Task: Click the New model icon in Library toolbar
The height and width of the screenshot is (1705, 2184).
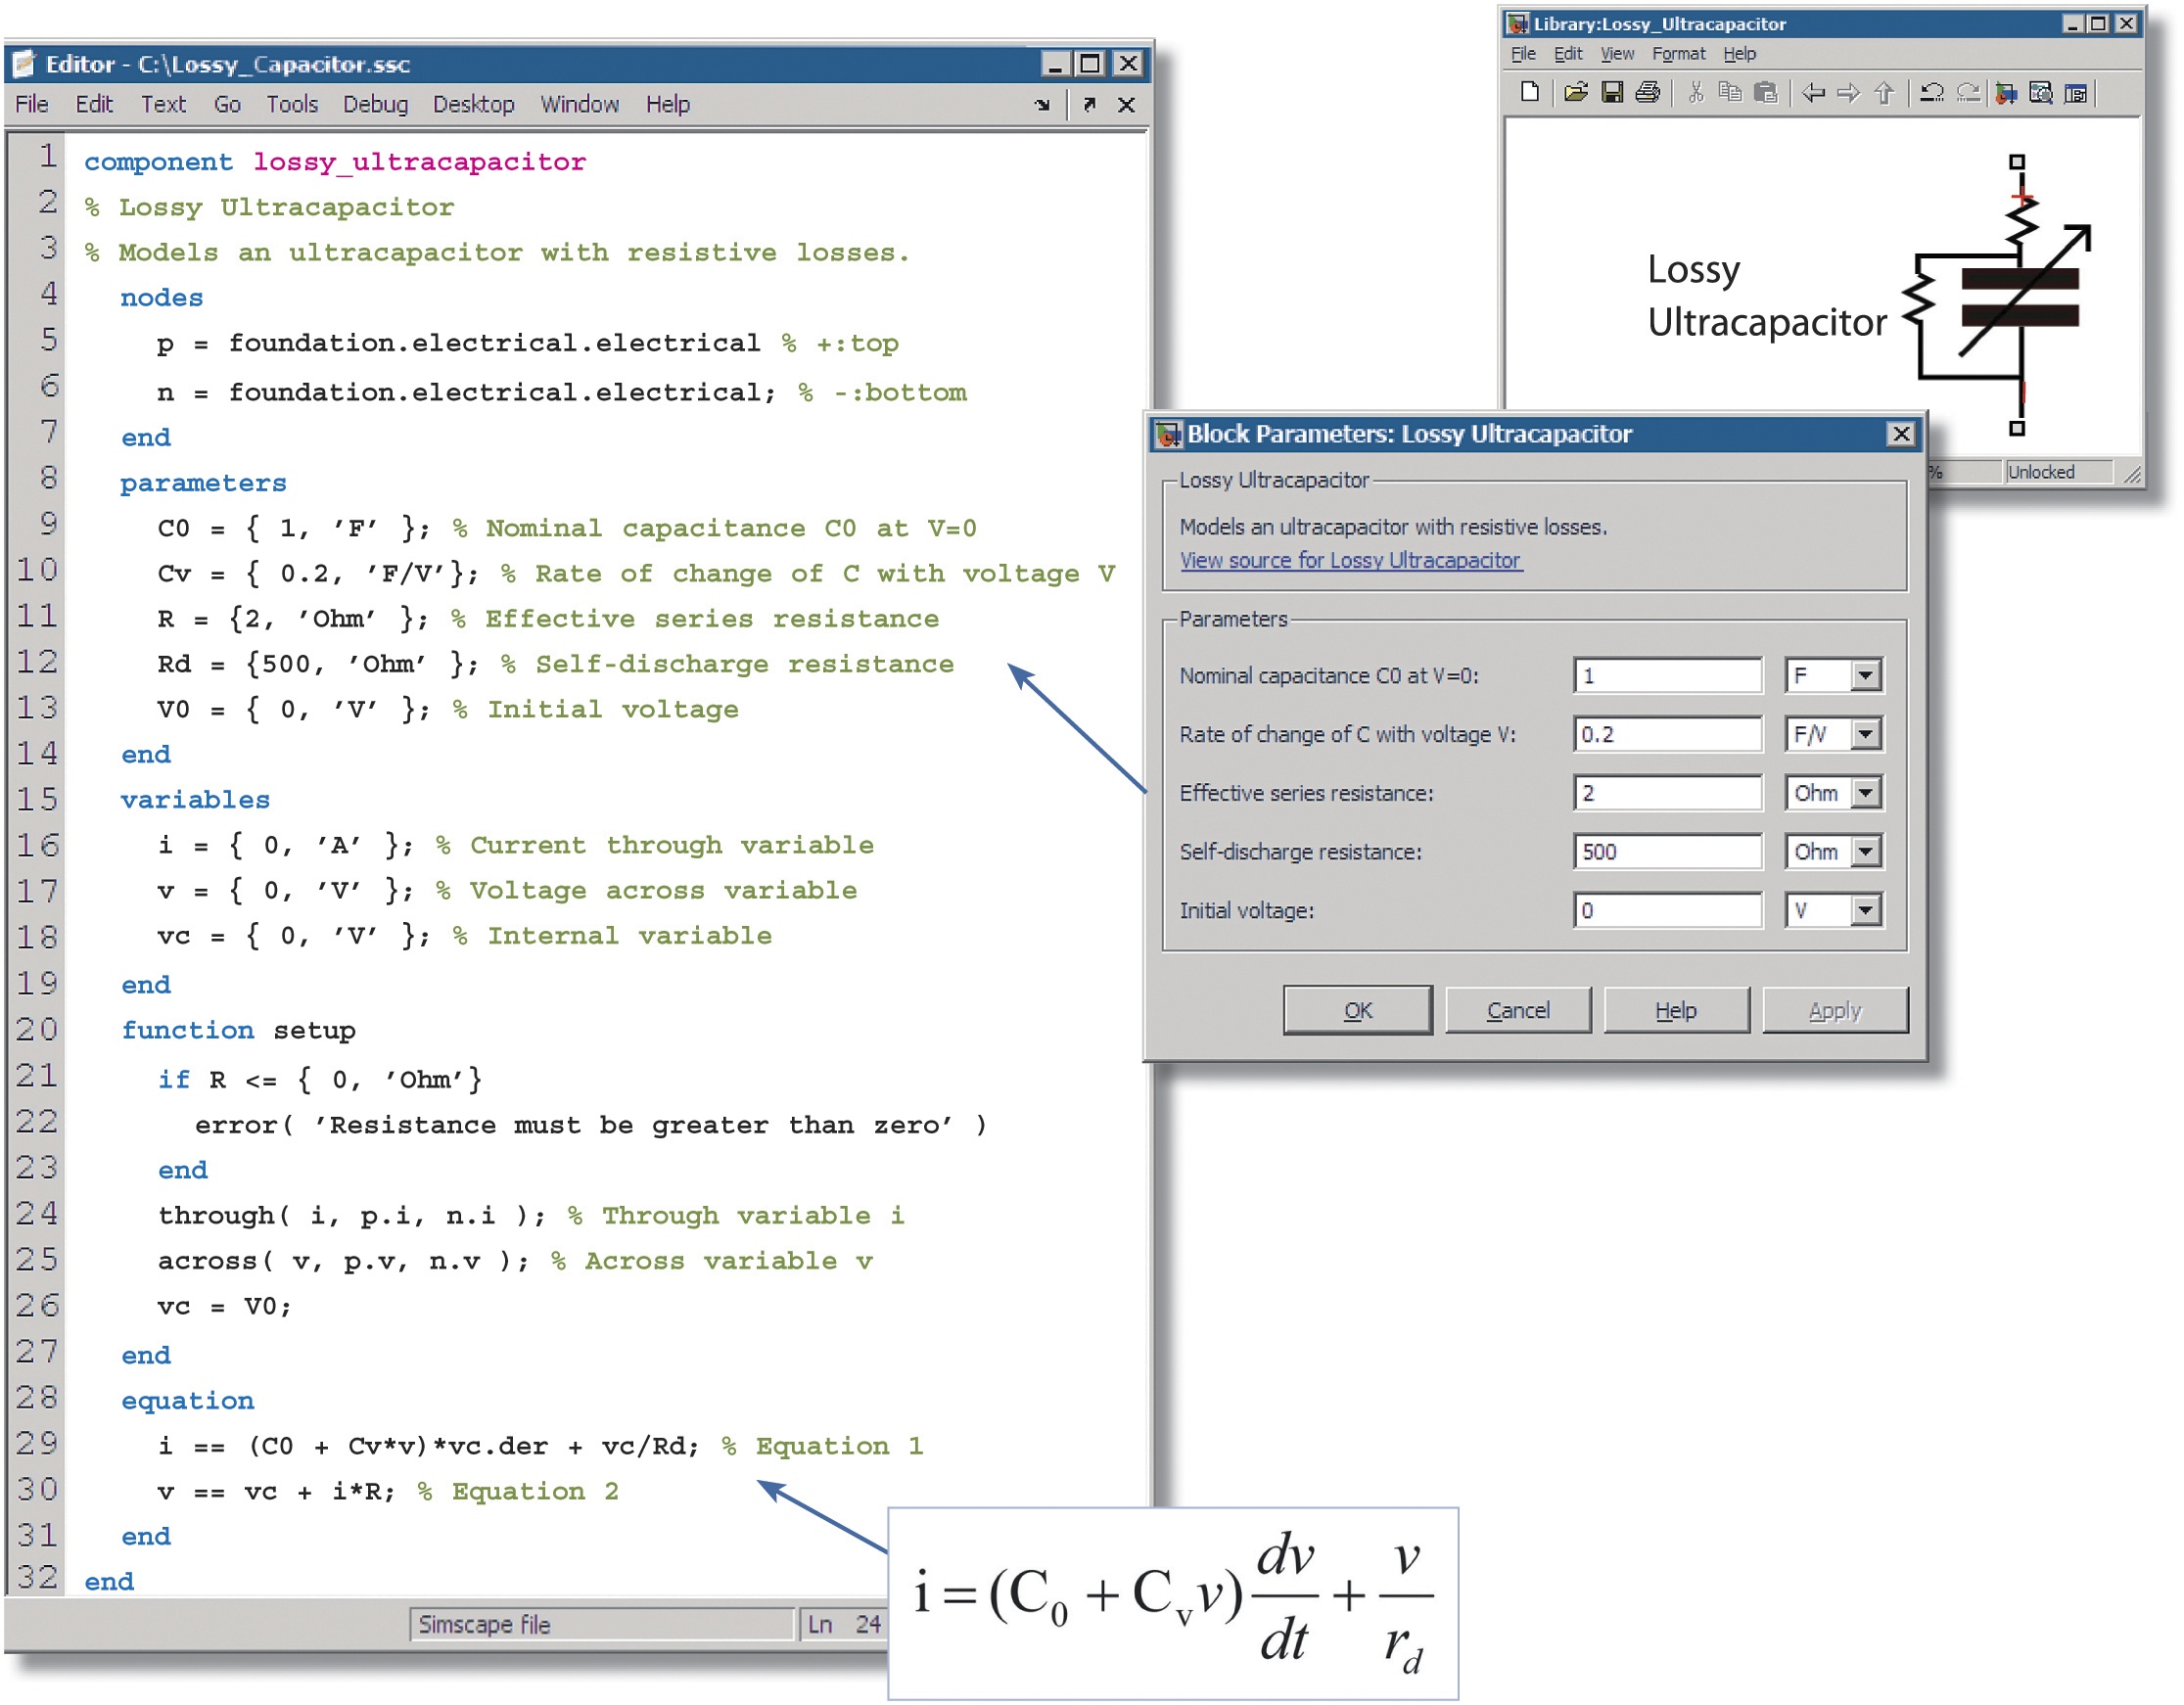Action: [1529, 93]
